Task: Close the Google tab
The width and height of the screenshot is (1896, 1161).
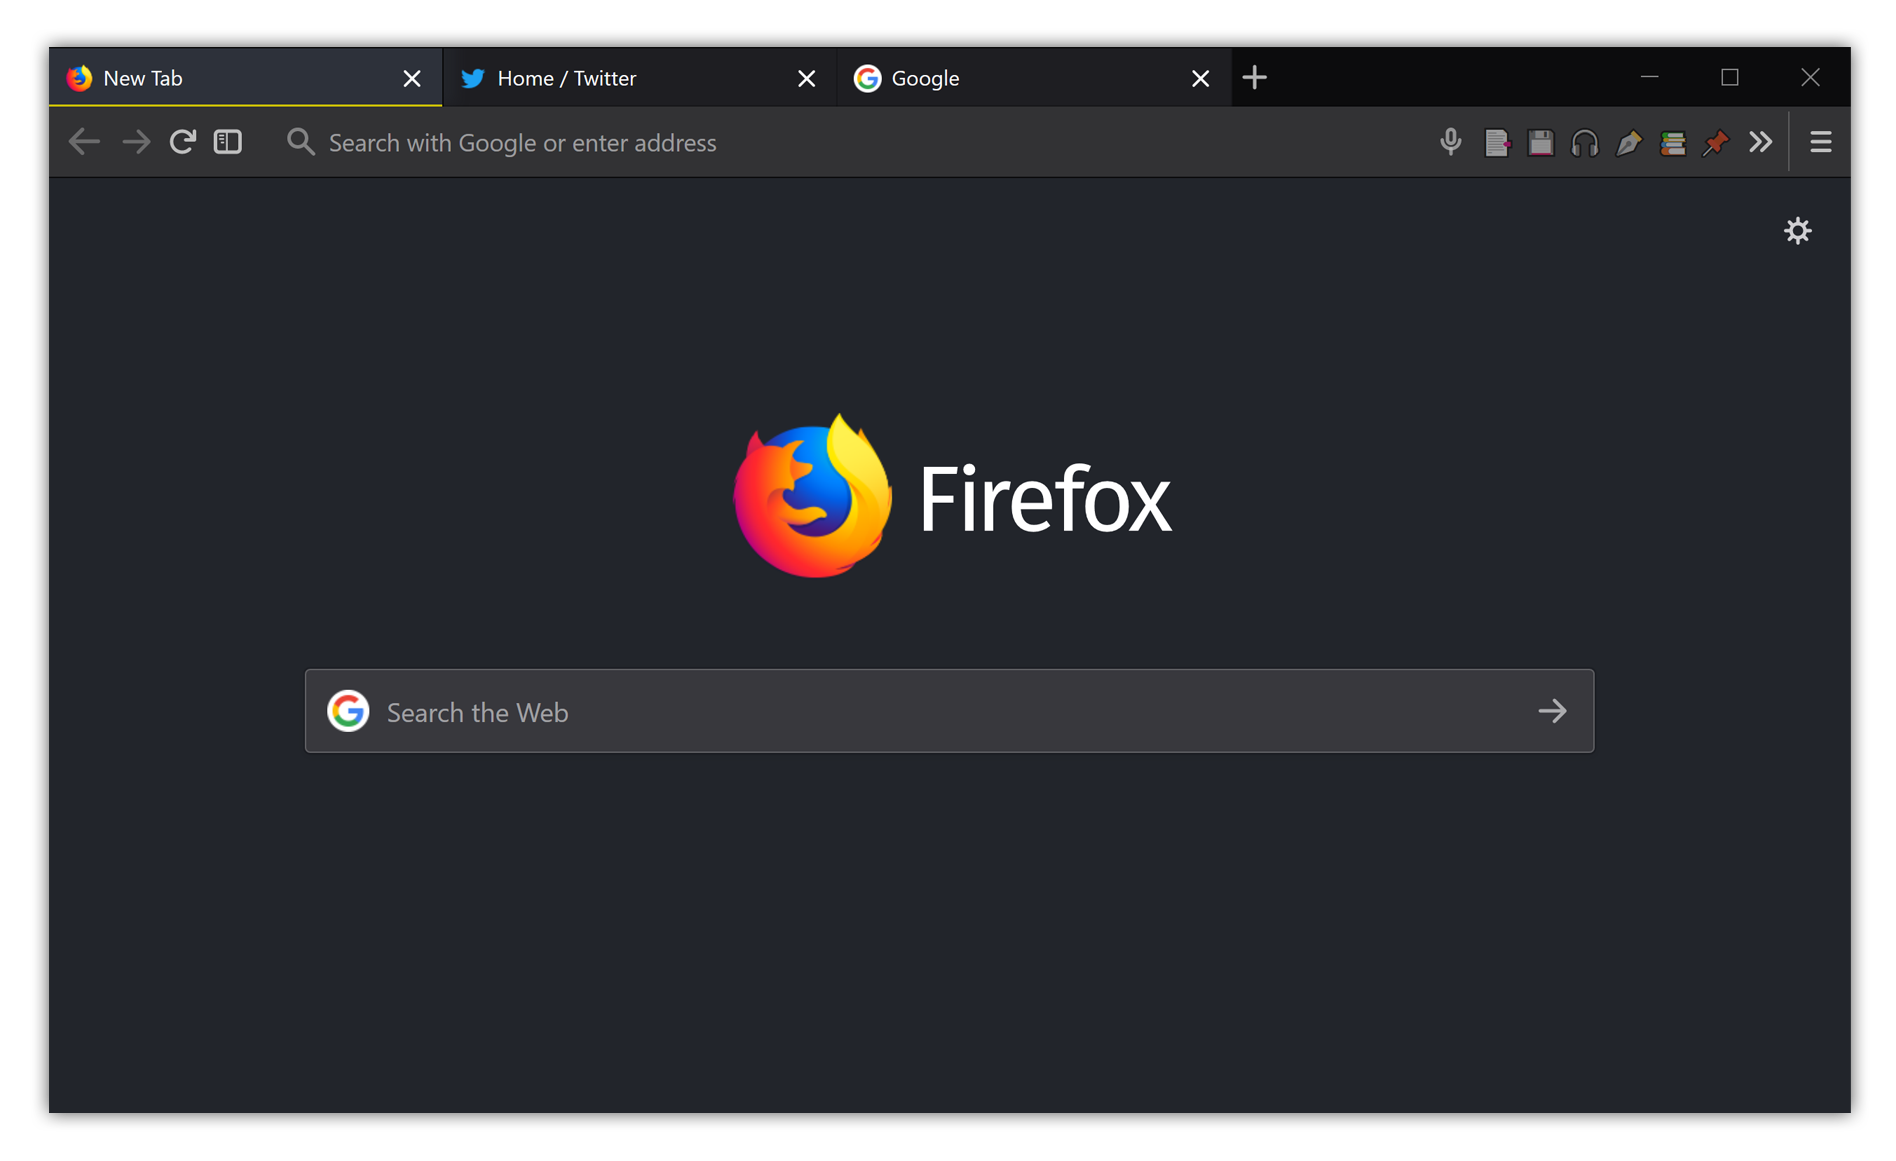Action: (x=1200, y=78)
